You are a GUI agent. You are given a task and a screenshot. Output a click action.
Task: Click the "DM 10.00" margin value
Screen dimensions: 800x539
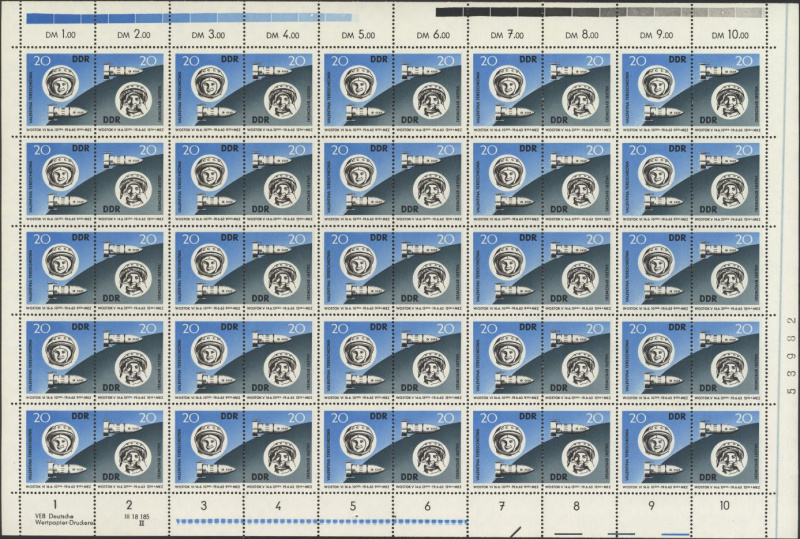(x=730, y=35)
